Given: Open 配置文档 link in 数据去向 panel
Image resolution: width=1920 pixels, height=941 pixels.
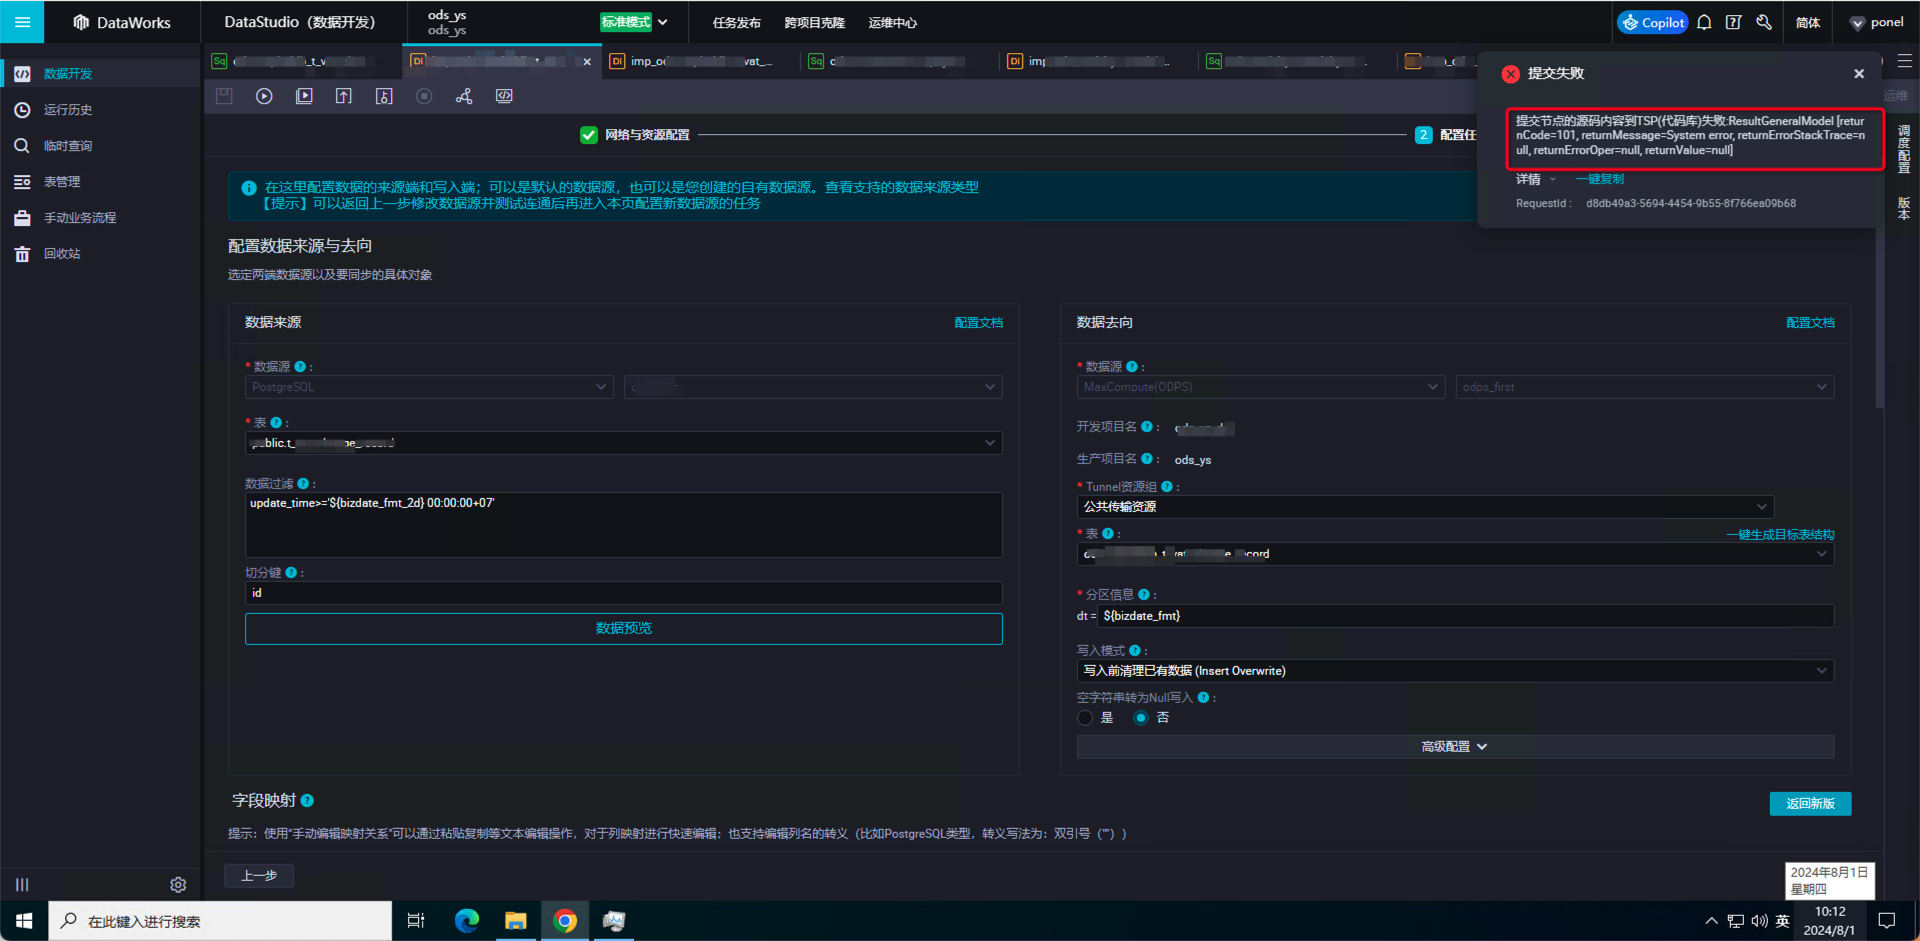Looking at the screenshot, I should pos(1810,323).
